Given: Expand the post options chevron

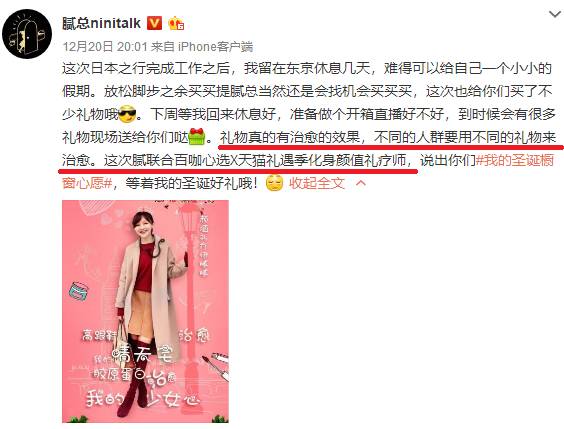Looking at the screenshot, I should point(555,14).
